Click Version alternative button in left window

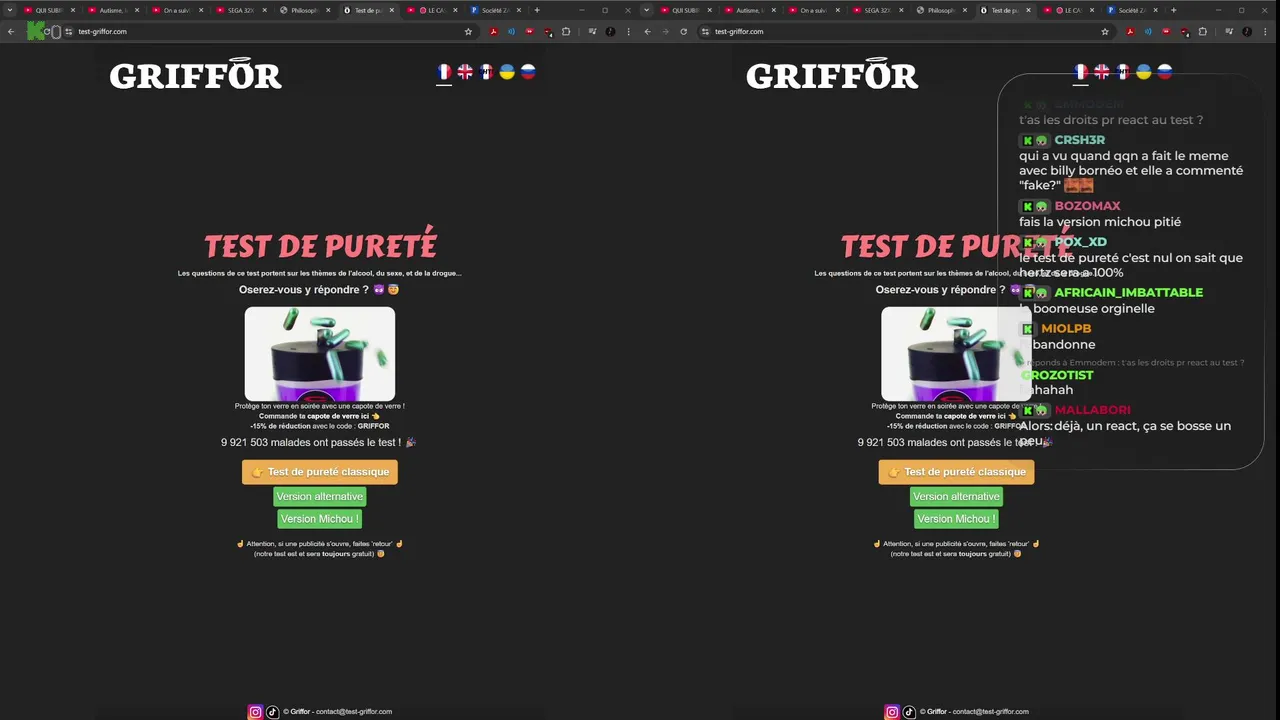coord(320,496)
